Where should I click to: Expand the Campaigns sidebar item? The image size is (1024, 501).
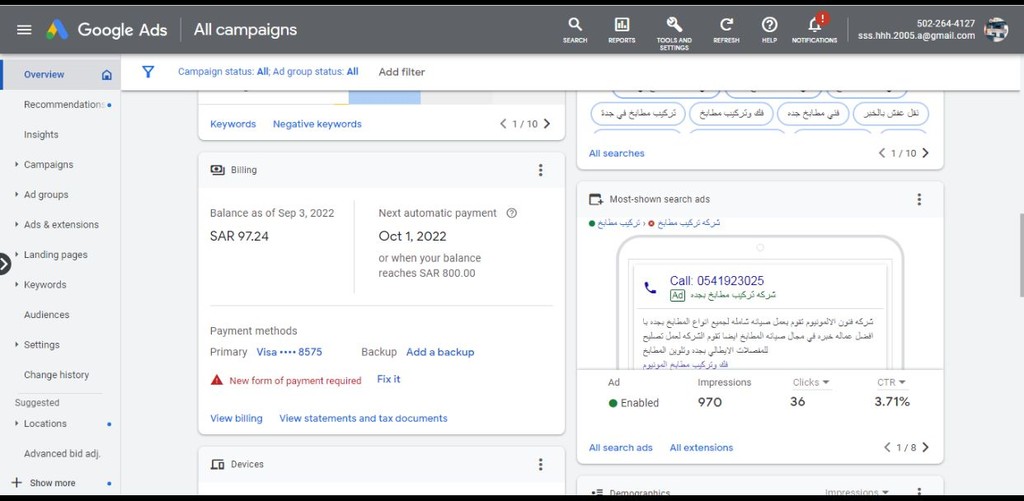tap(16, 165)
